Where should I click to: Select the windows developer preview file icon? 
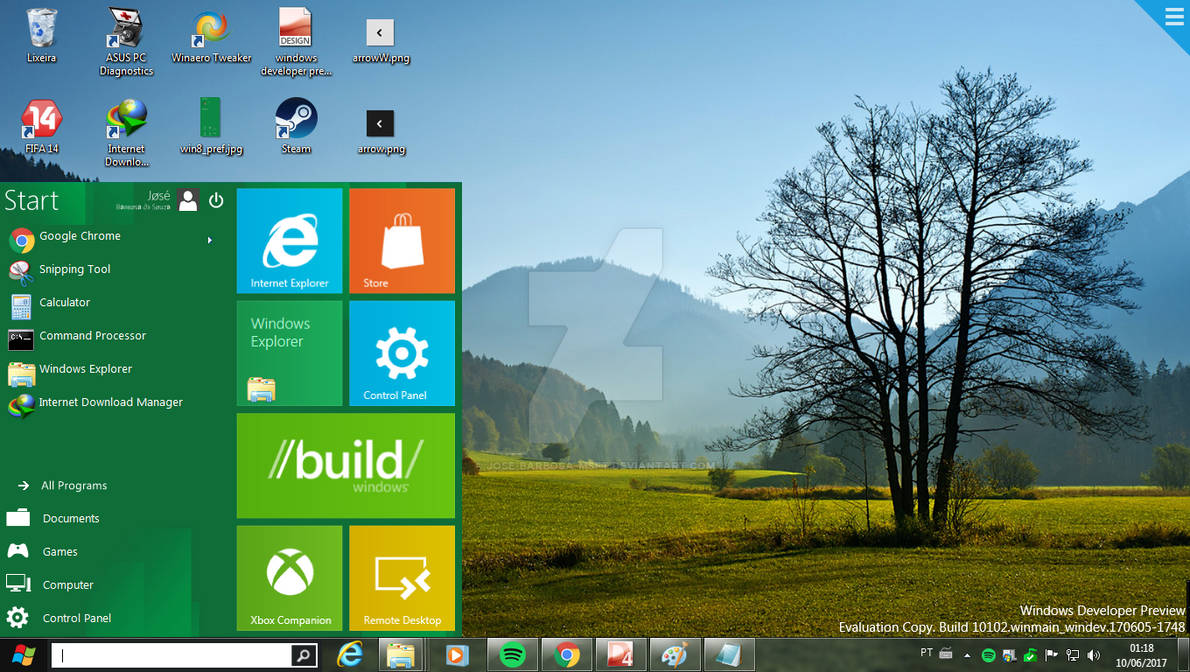296,41
